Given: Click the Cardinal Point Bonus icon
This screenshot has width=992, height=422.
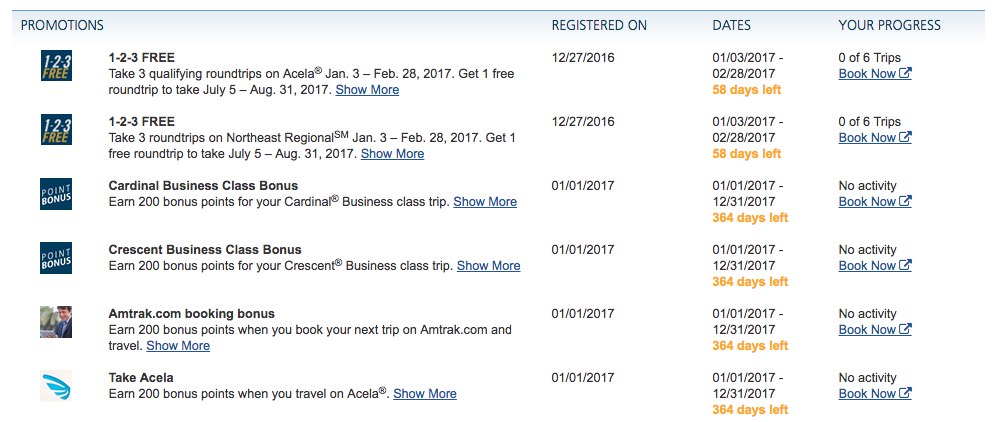Looking at the screenshot, I should pos(56,194).
